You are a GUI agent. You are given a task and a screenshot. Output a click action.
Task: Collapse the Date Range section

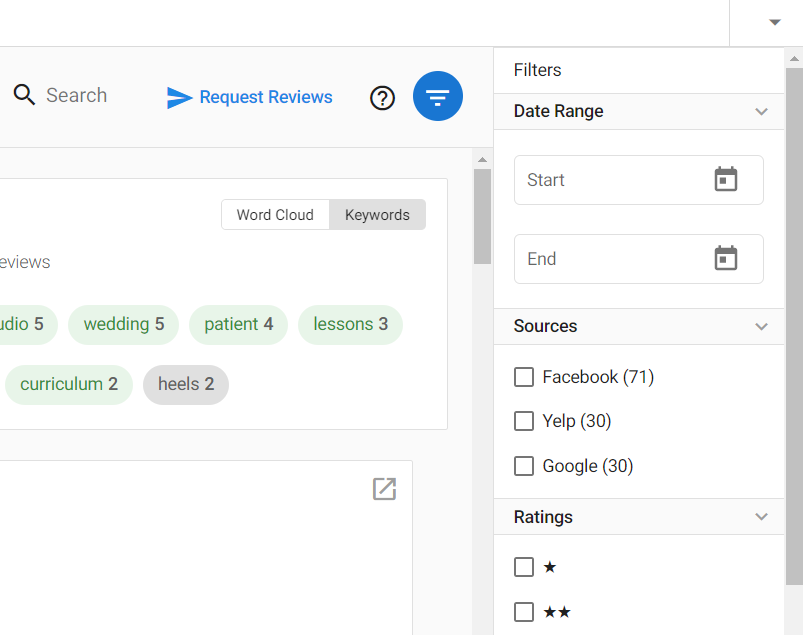[x=762, y=111]
